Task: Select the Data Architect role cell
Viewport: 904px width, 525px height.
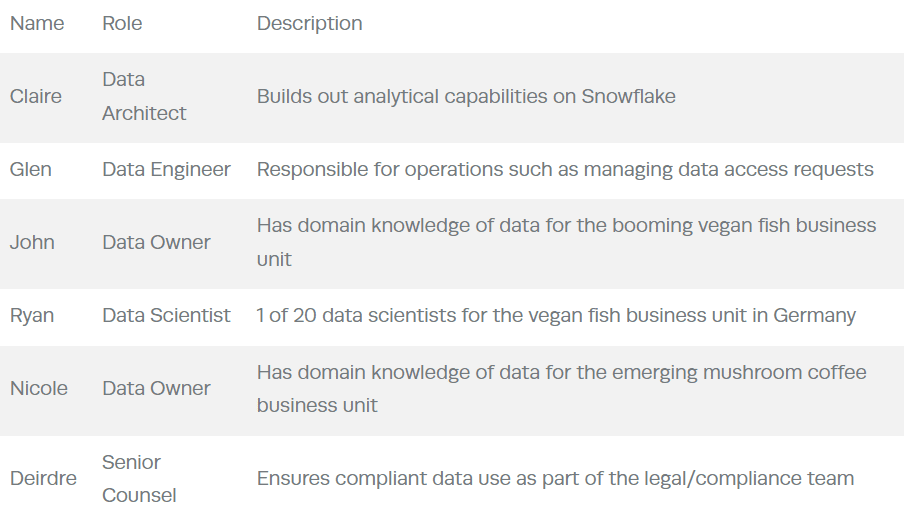Action: [x=144, y=96]
